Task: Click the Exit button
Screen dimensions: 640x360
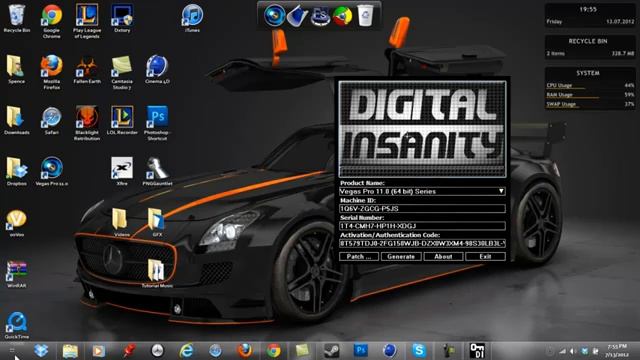Action: point(485,257)
